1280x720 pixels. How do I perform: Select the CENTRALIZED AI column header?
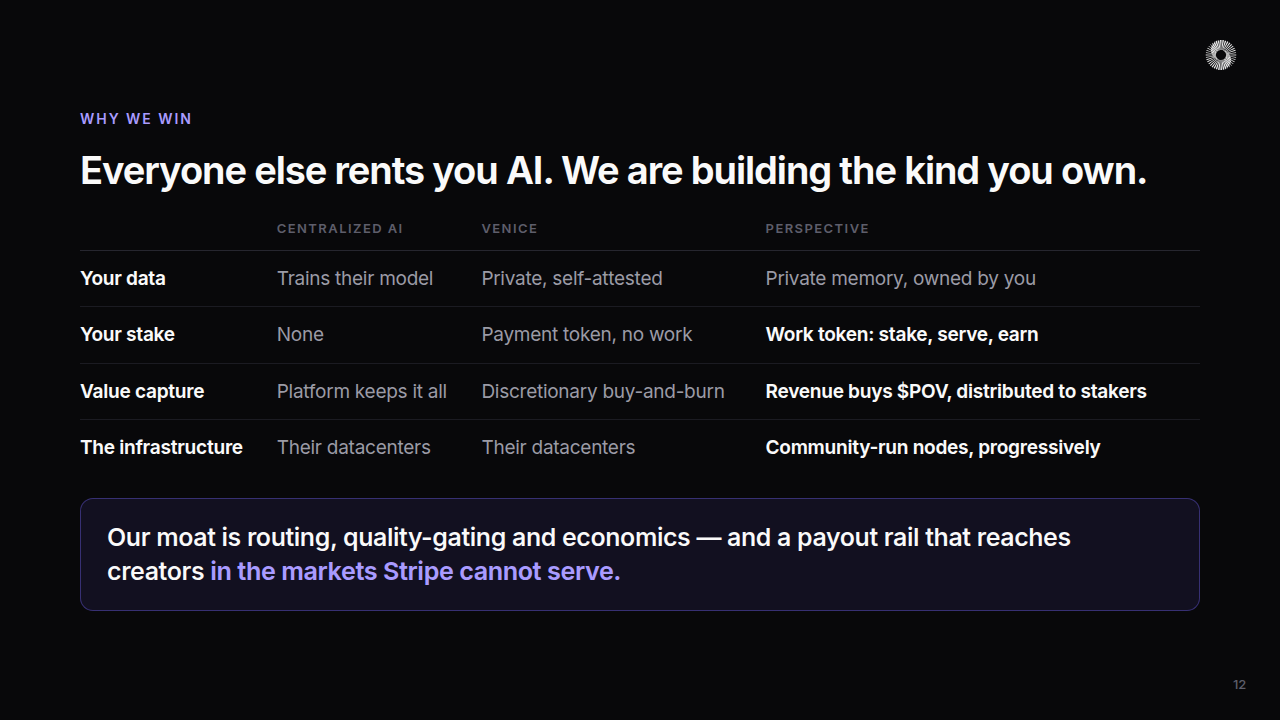(x=340, y=229)
